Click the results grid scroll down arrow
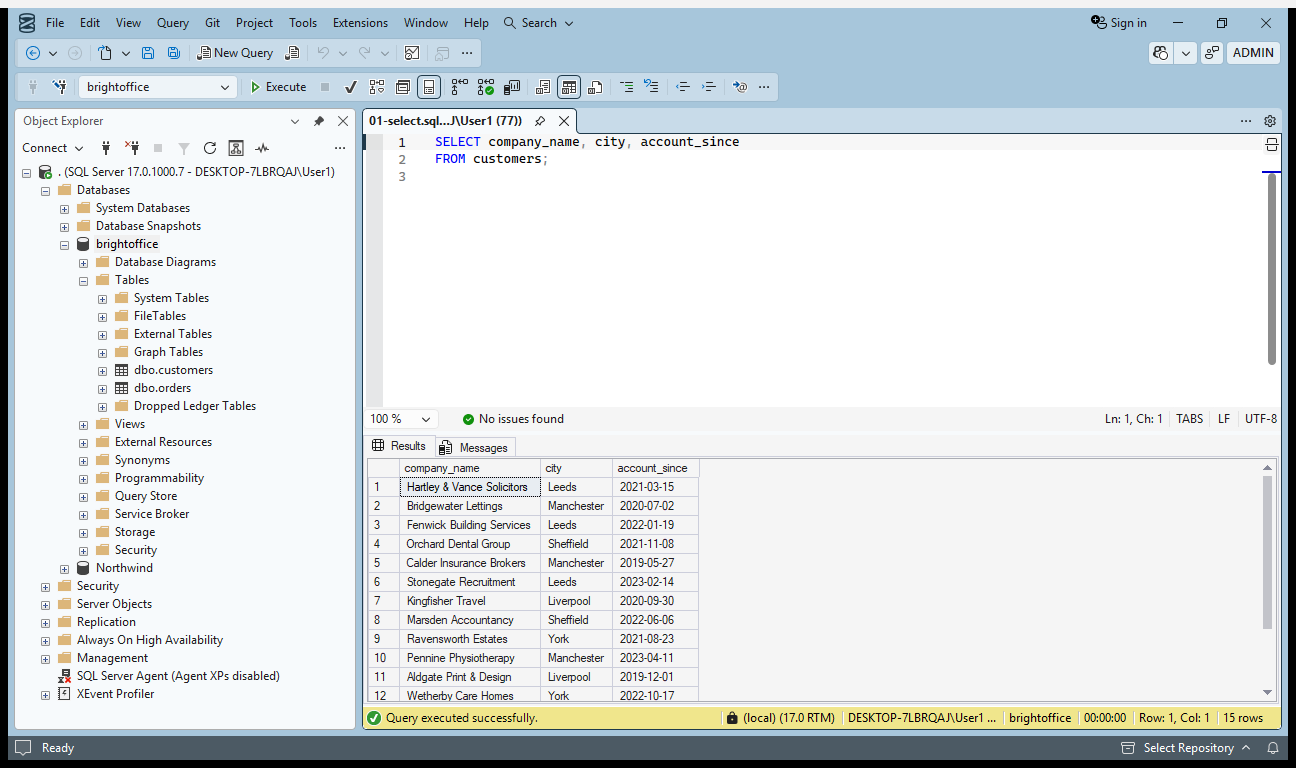Viewport: 1296px width, 768px height. 1268,692
